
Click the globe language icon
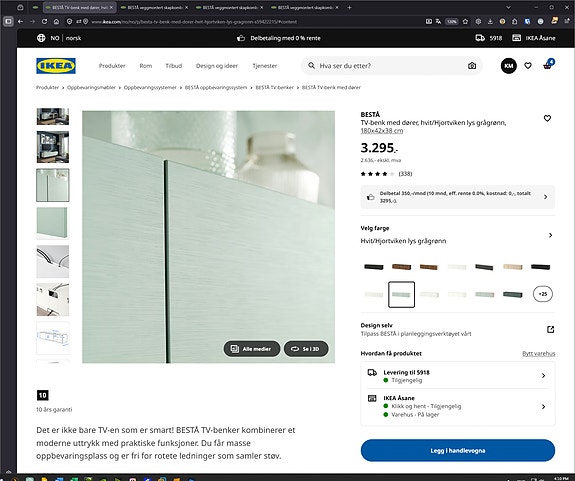[x=41, y=38]
